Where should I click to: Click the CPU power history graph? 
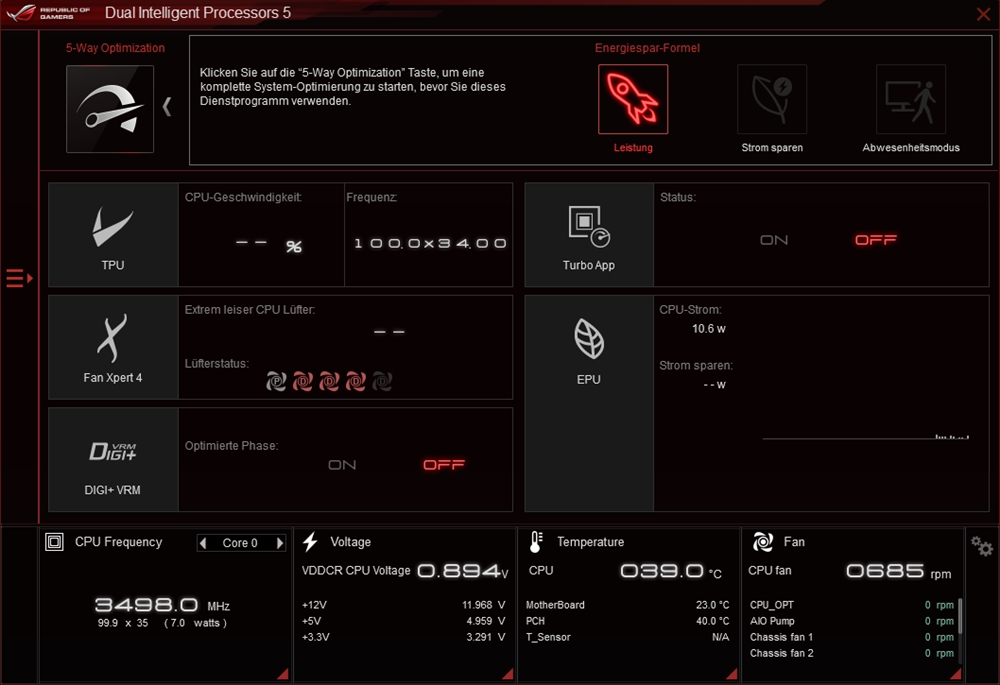[866, 437]
